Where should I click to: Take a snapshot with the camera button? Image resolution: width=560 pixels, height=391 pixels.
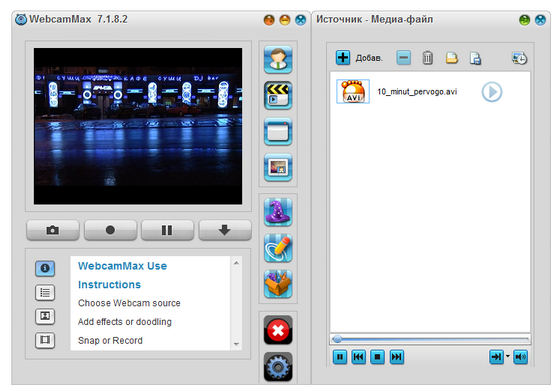[53, 230]
